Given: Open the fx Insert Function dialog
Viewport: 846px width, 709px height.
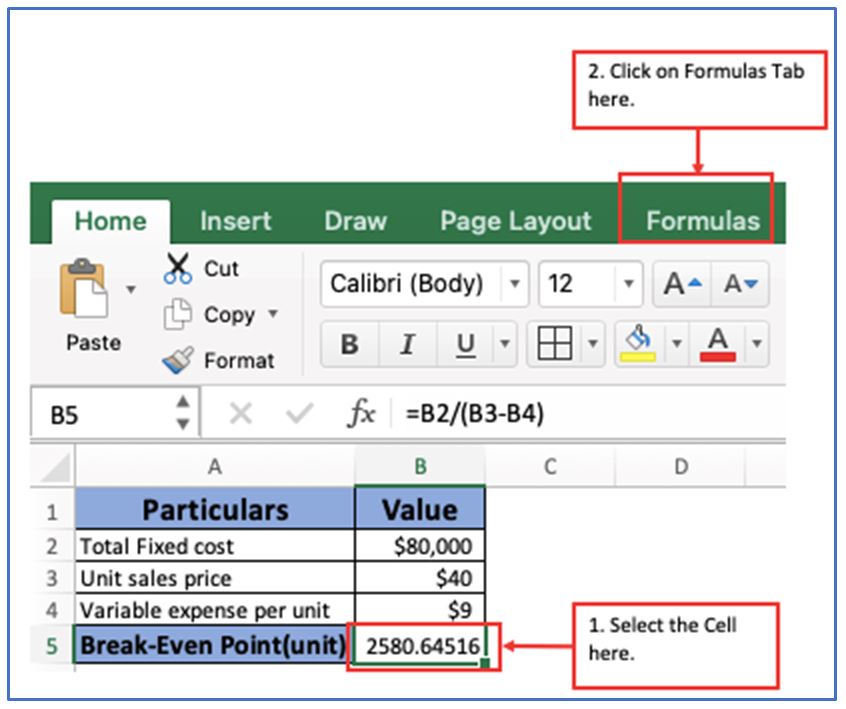Looking at the screenshot, I should coord(361,414).
